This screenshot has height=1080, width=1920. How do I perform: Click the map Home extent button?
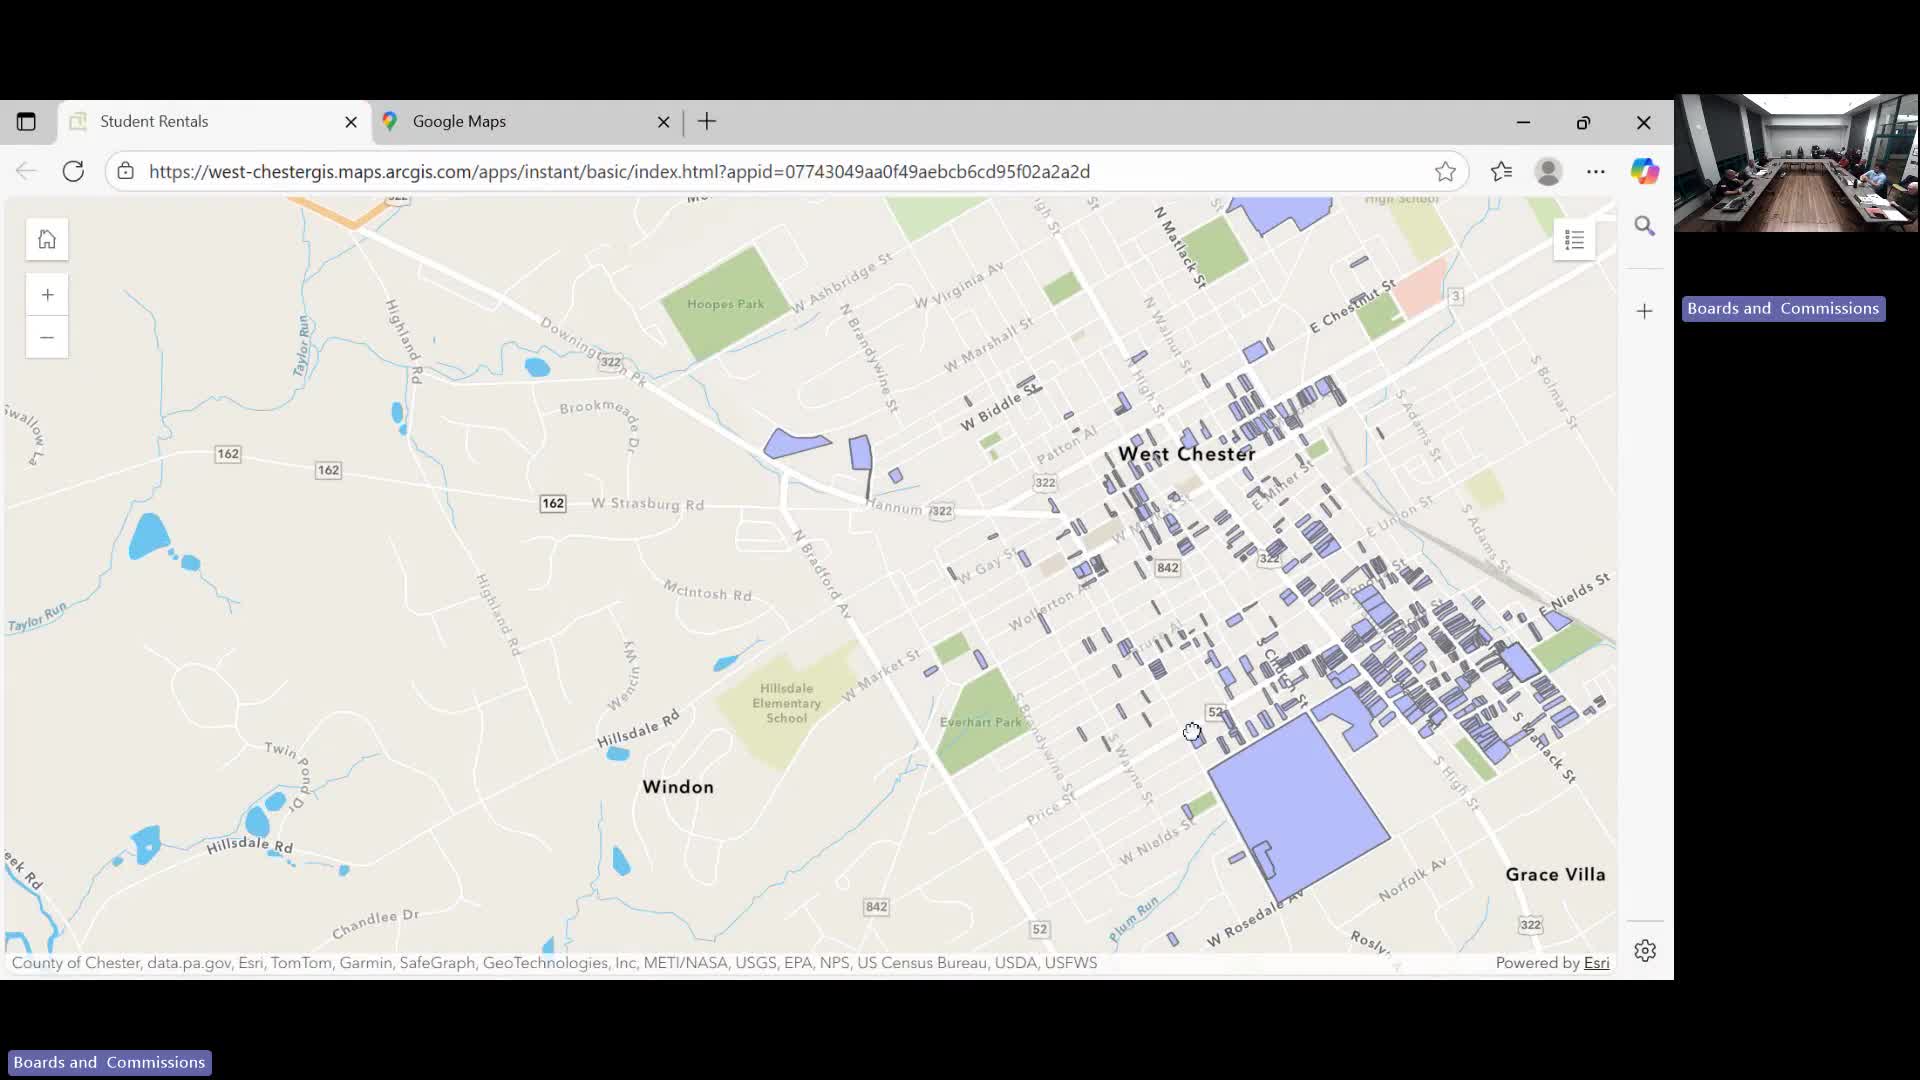click(x=47, y=240)
